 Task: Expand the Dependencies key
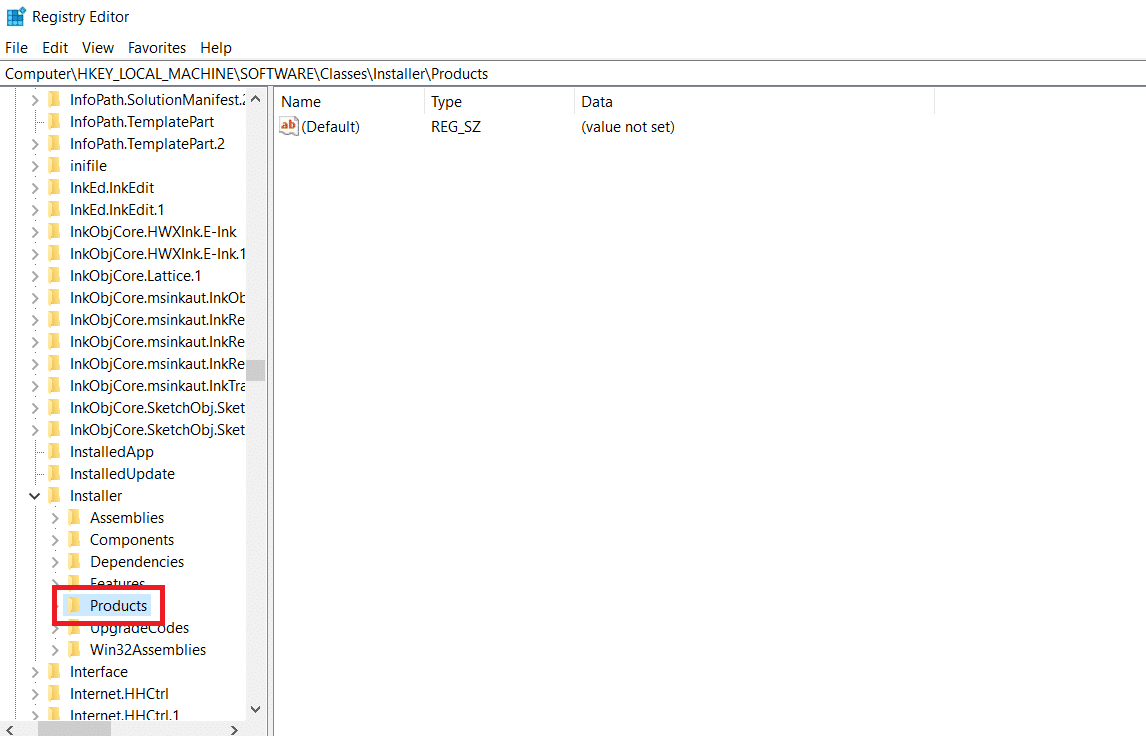[x=55, y=562]
